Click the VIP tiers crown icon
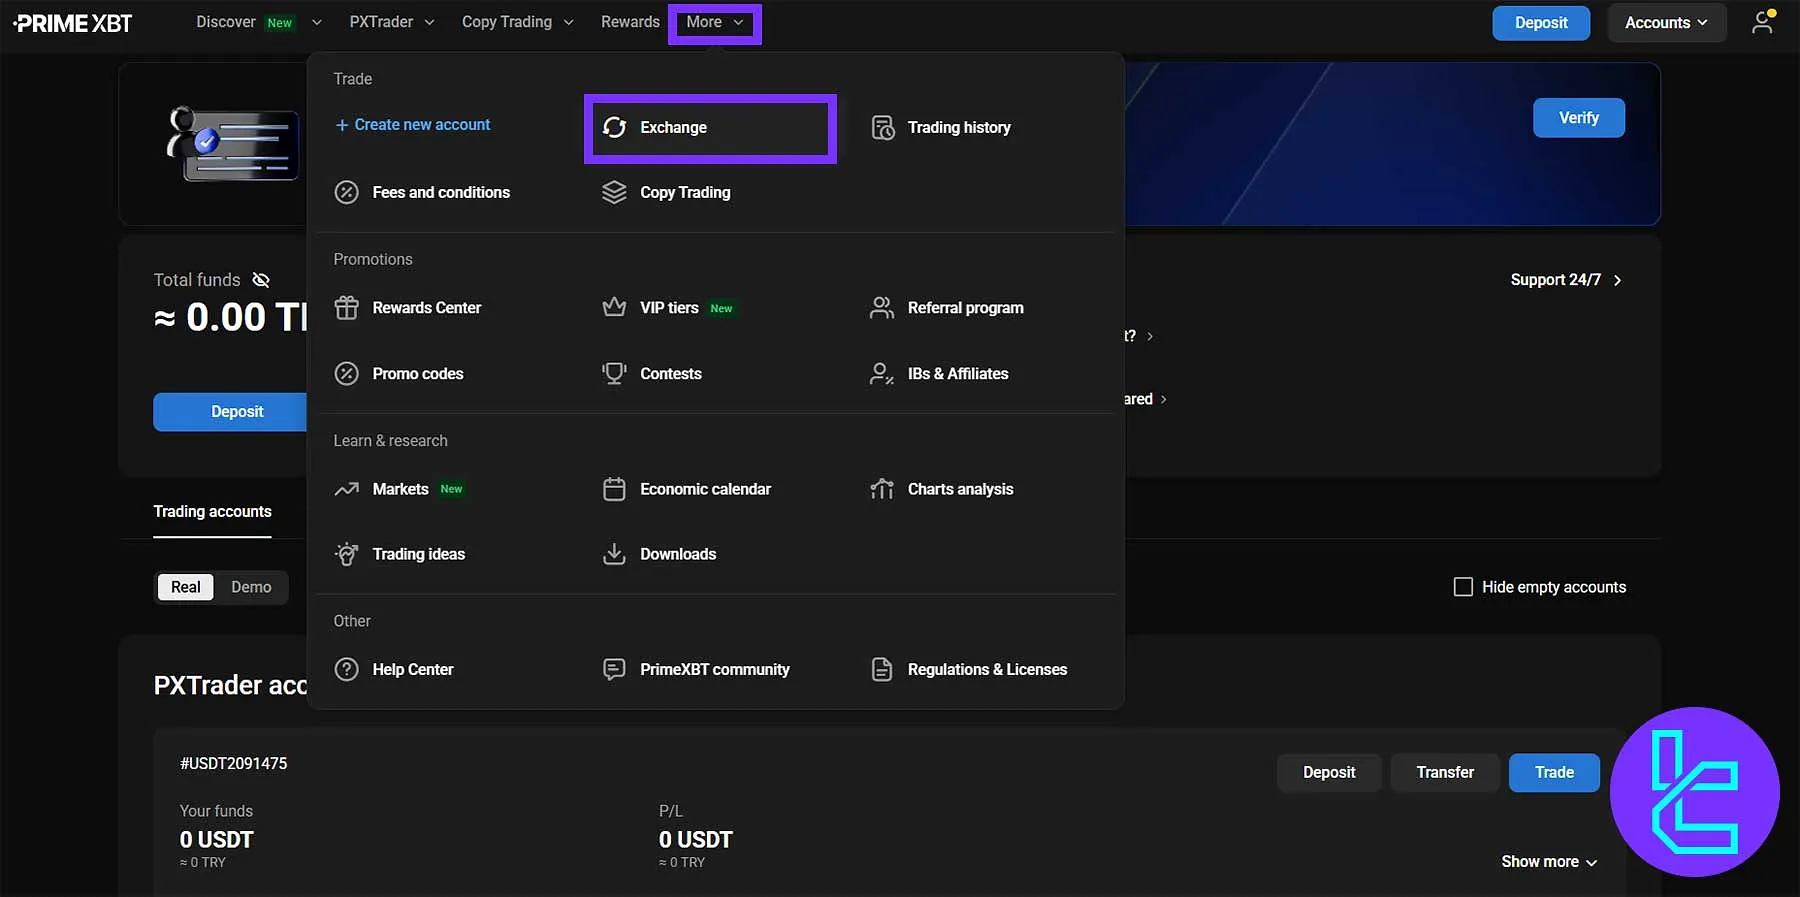The image size is (1800, 897). [614, 307]
